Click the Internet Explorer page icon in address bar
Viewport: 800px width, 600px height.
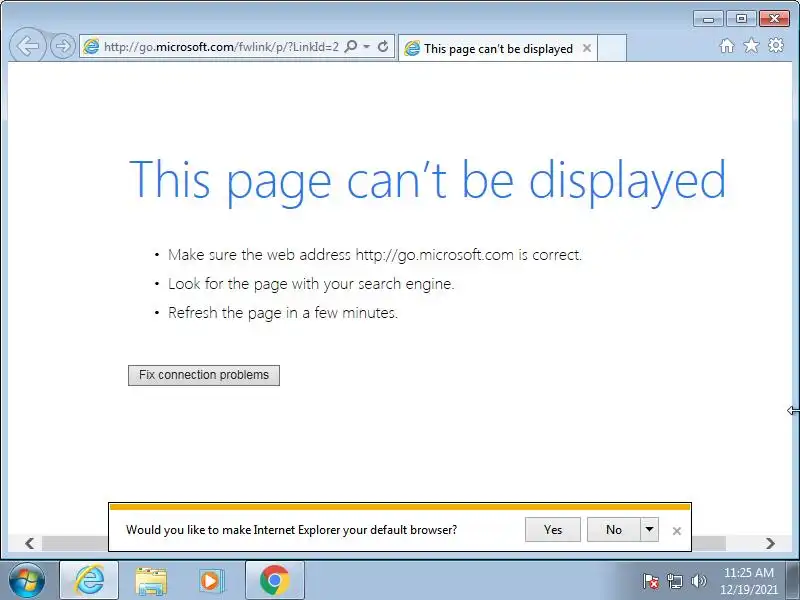[x=91, y=46]
